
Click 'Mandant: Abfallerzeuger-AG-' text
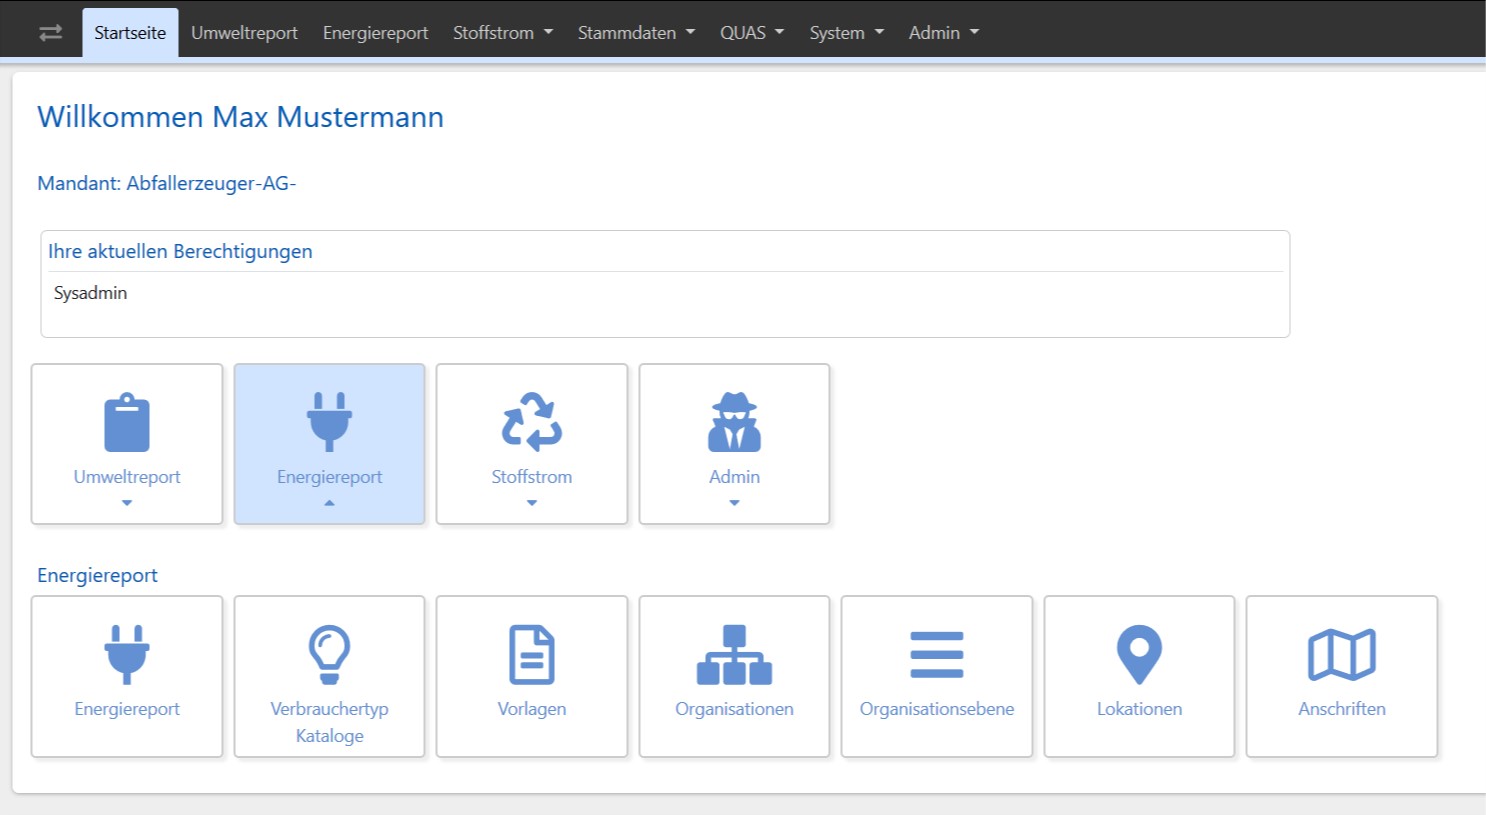(166, 183)
